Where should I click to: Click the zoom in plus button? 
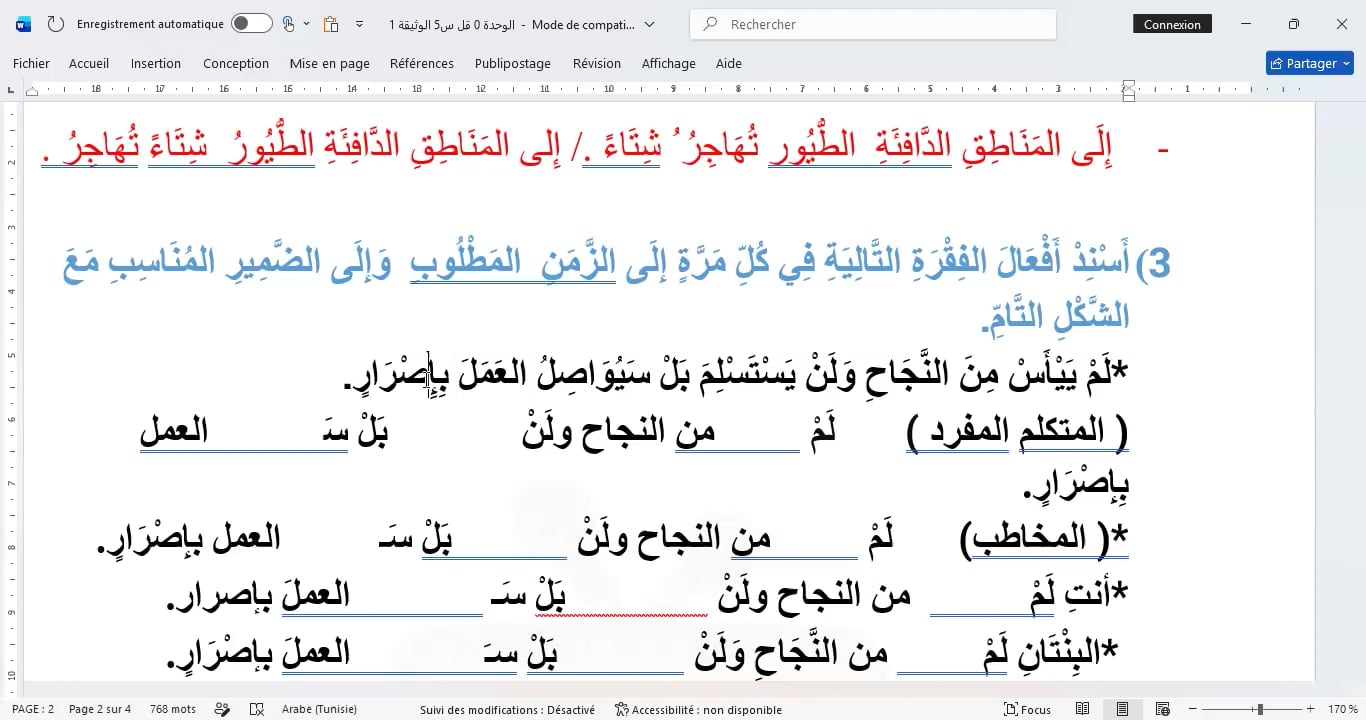click(1311, 709)
